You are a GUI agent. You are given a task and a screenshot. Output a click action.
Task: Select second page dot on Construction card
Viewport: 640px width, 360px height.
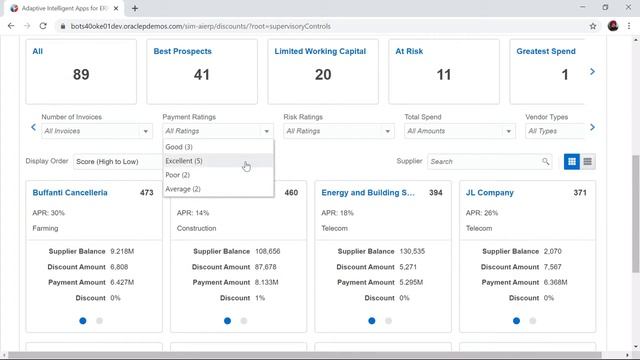pyautogui.click(x=244, y=321)
